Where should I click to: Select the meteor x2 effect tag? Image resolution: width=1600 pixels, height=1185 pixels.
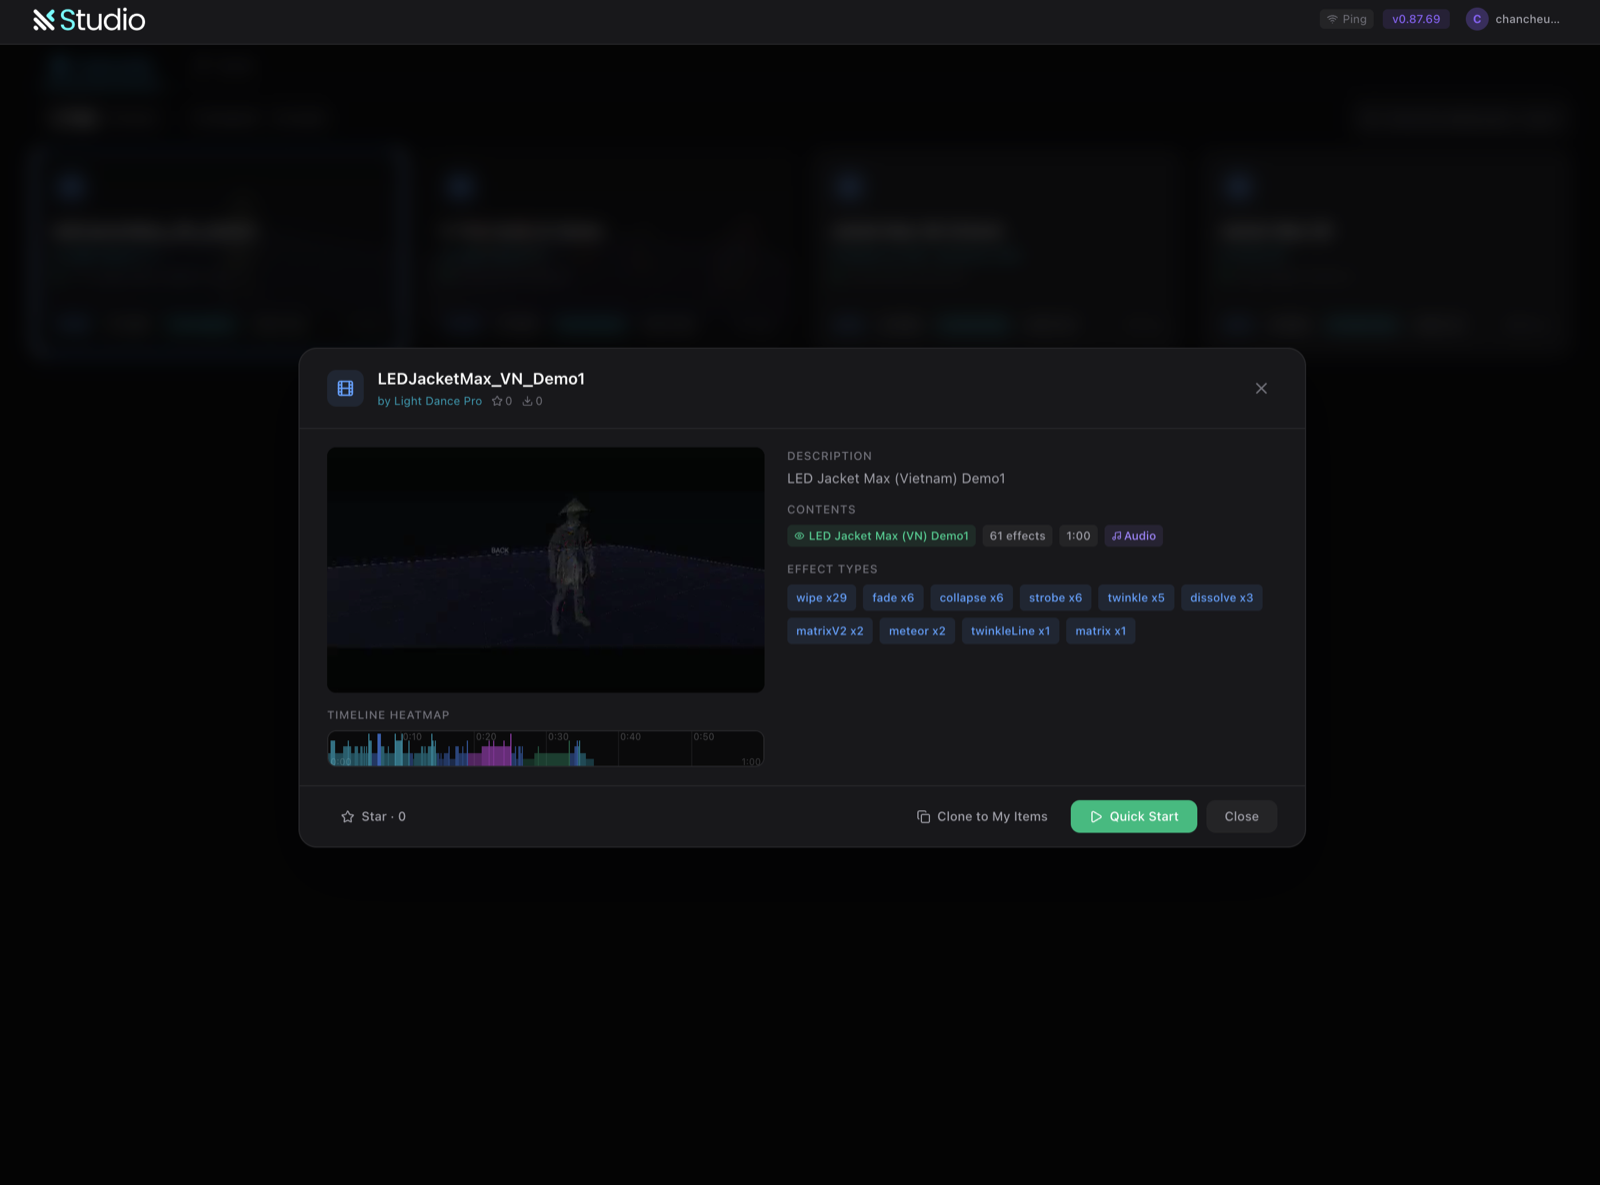click(917, 631)
